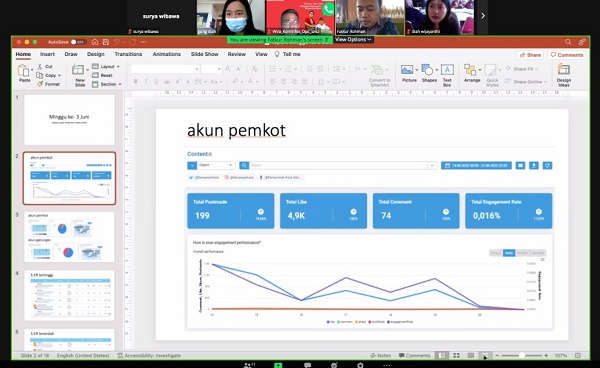600x368 pixels.
Task: Open the Animations tab
Action: point(166,54)
